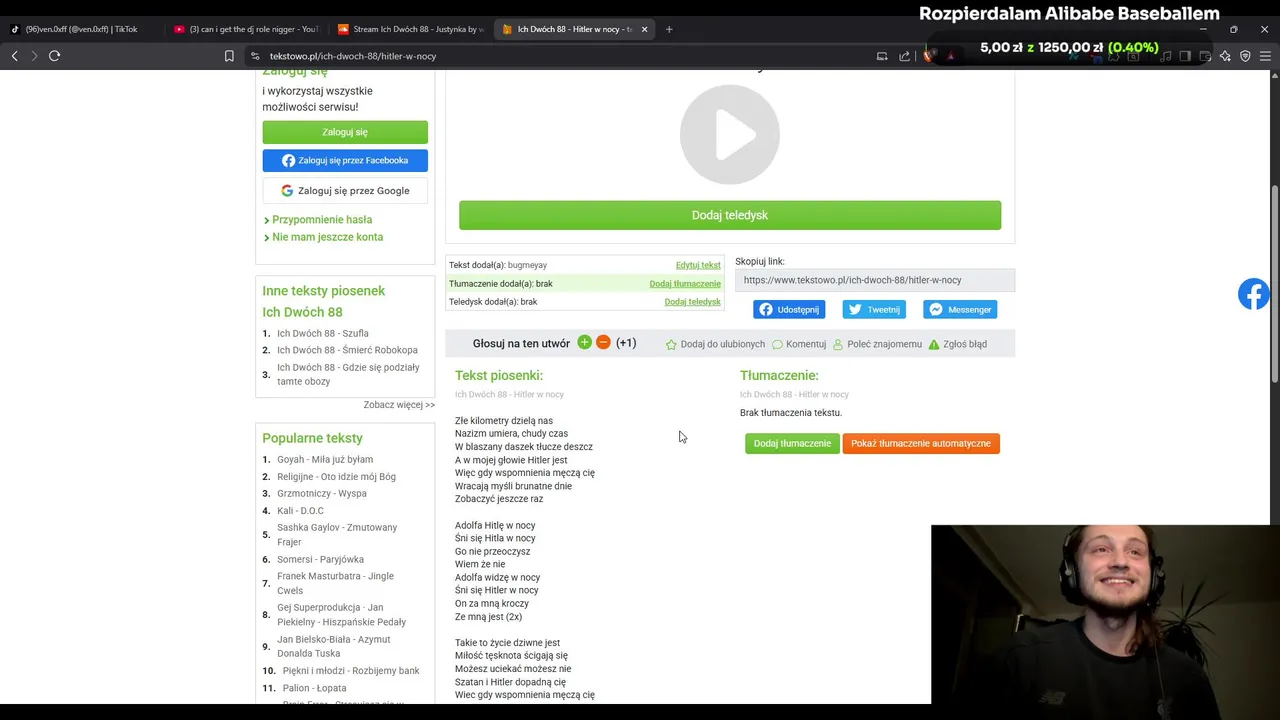Open the Brave Shields lion icon
Image resolution: width=1280 pixels, height=720 pixels.
pyautogui.click(x=929, y=56)
